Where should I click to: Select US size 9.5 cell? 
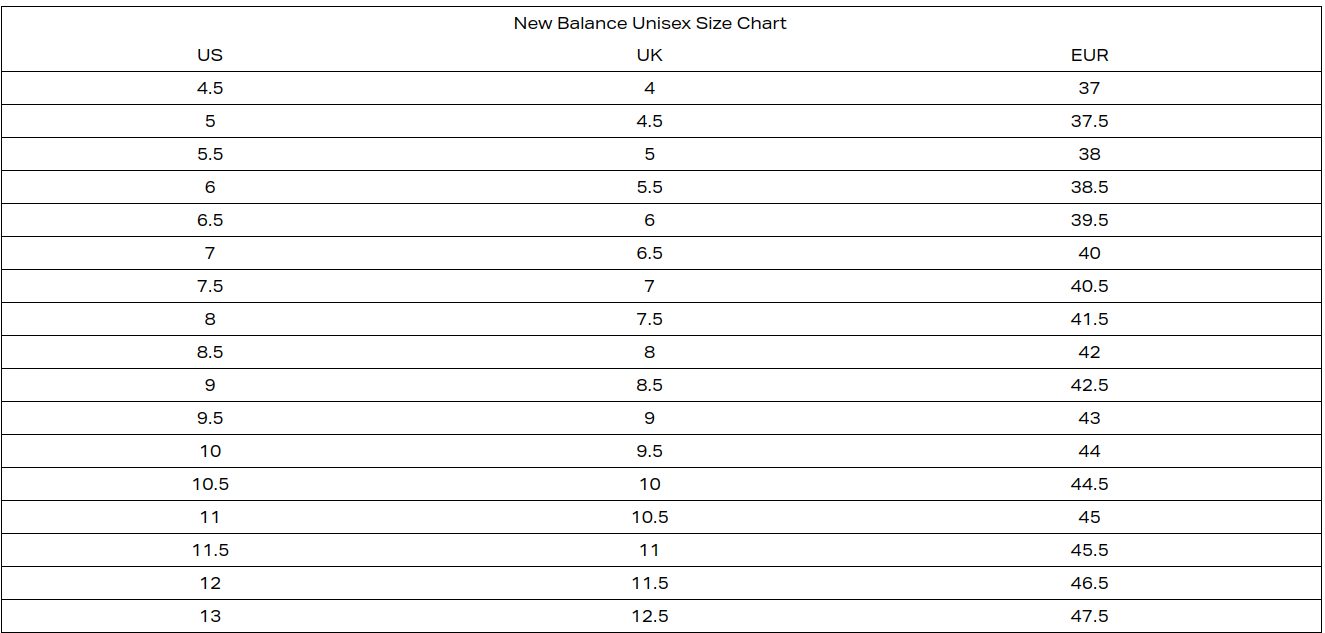[210, 418]
